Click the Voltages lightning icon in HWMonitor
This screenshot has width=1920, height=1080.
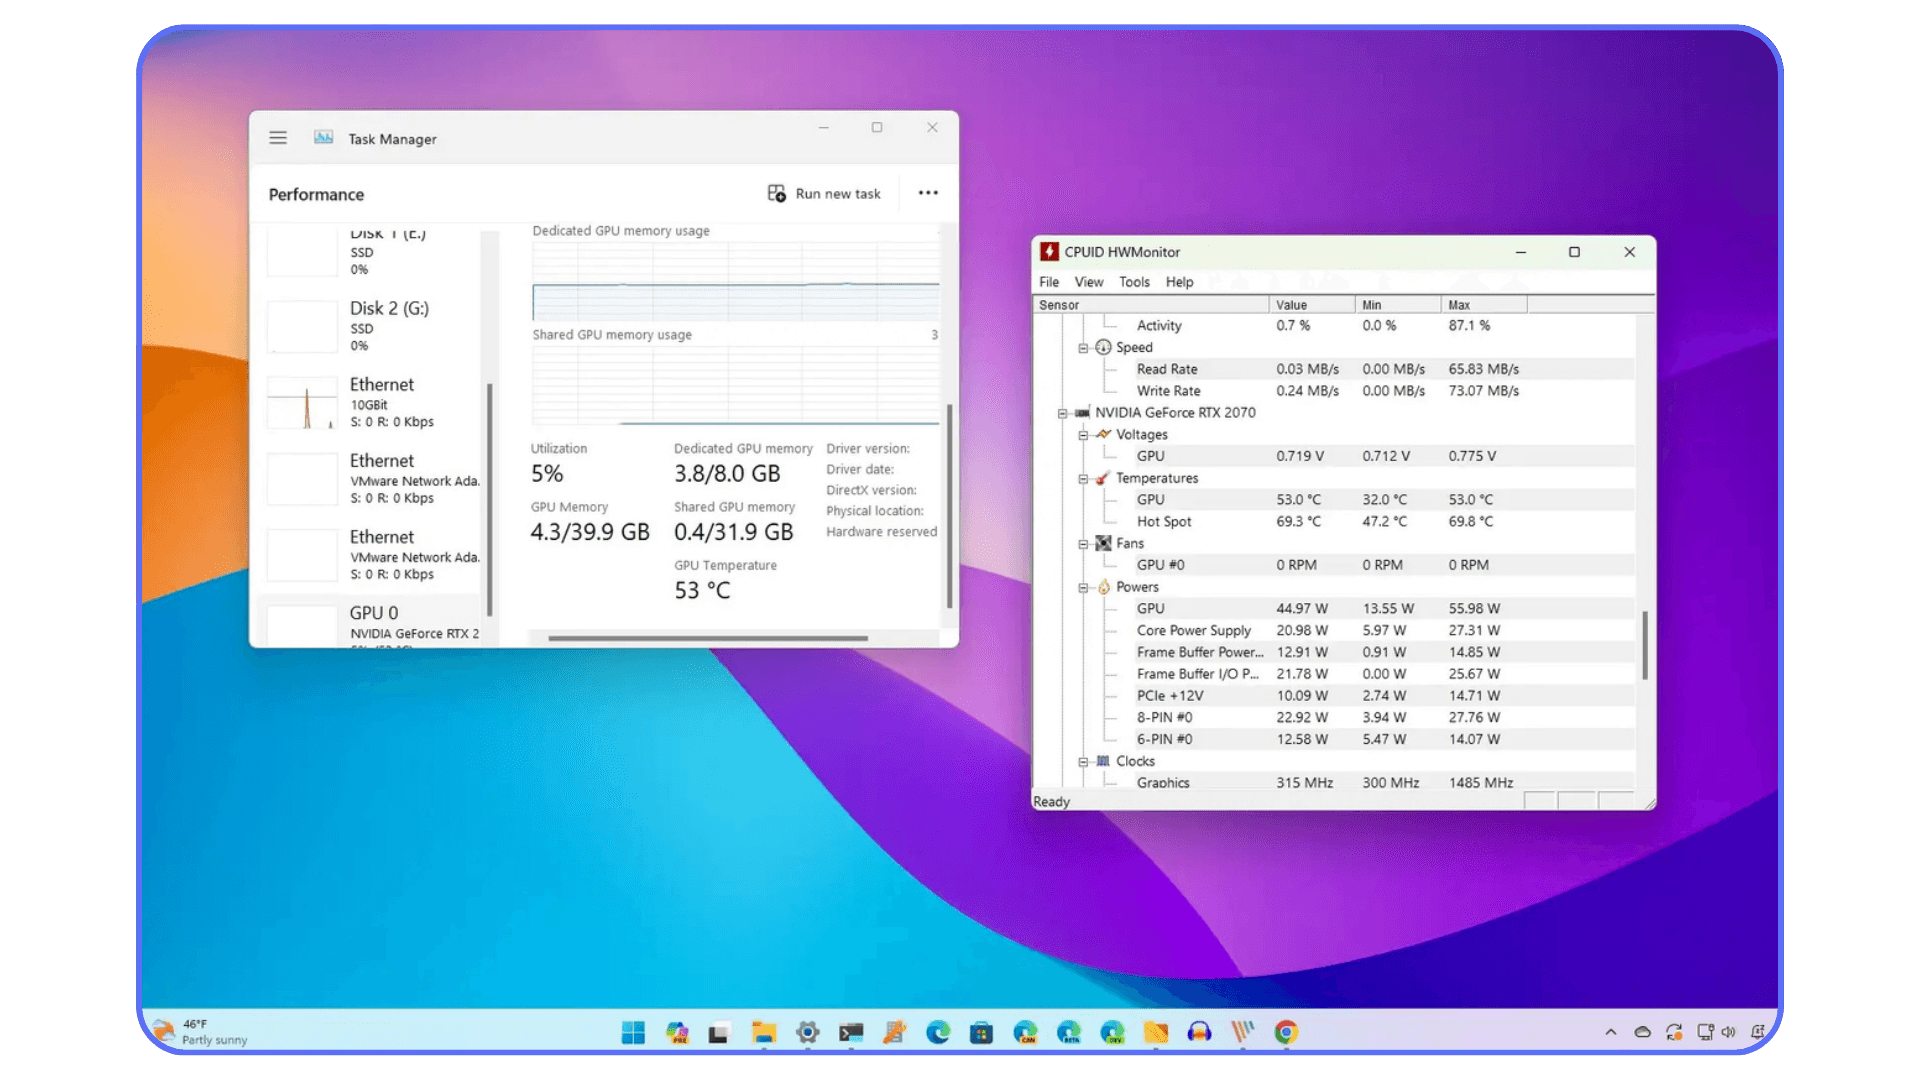[1103, 434]
